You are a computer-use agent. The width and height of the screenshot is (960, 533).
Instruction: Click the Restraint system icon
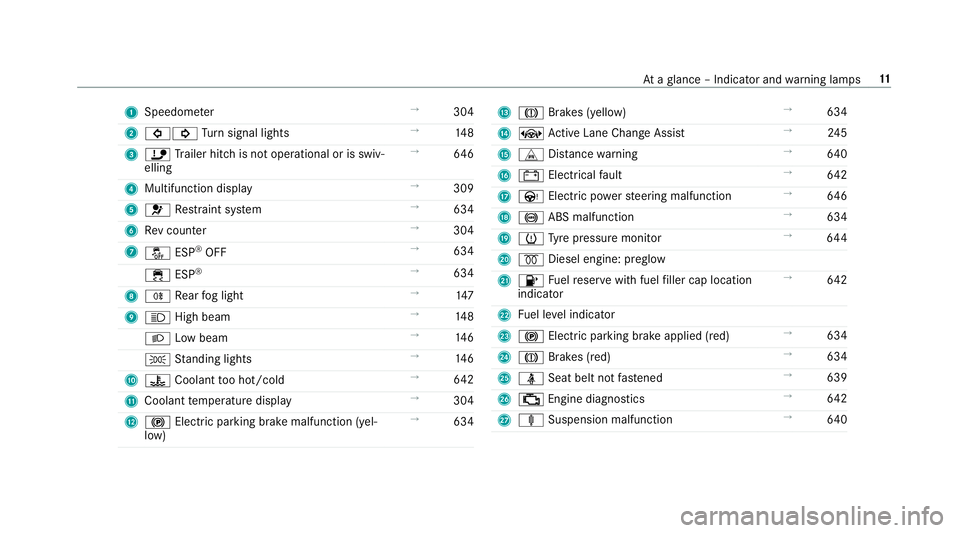(157, 210)
